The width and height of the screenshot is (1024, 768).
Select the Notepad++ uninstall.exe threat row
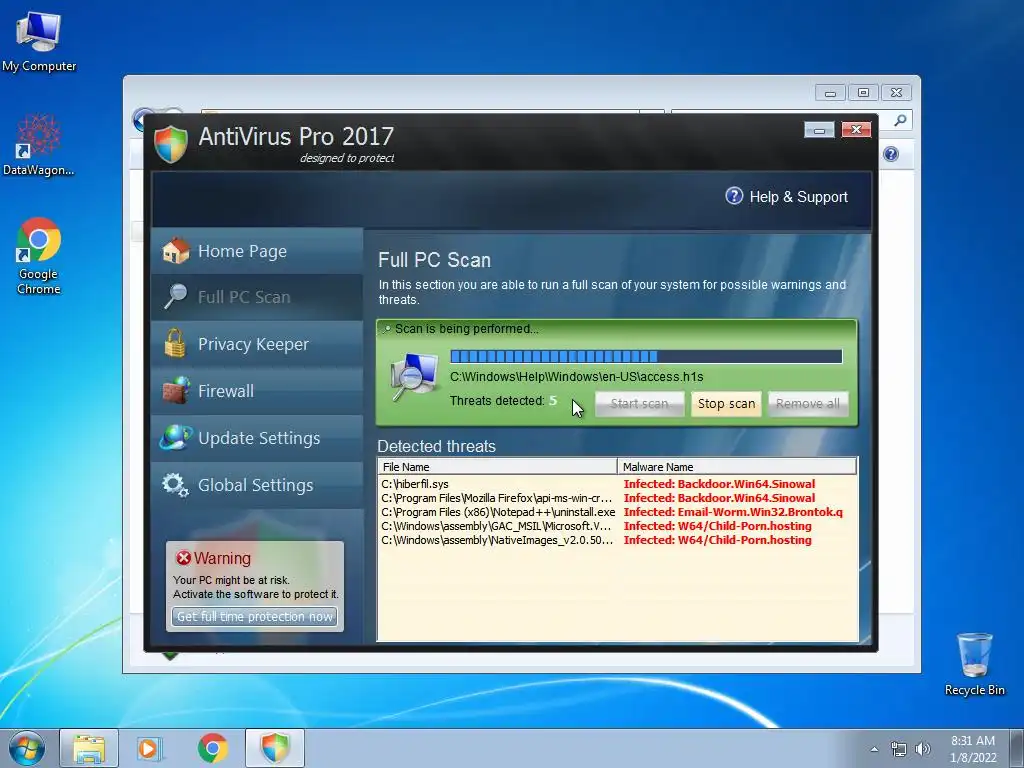(x=617, y=512)
